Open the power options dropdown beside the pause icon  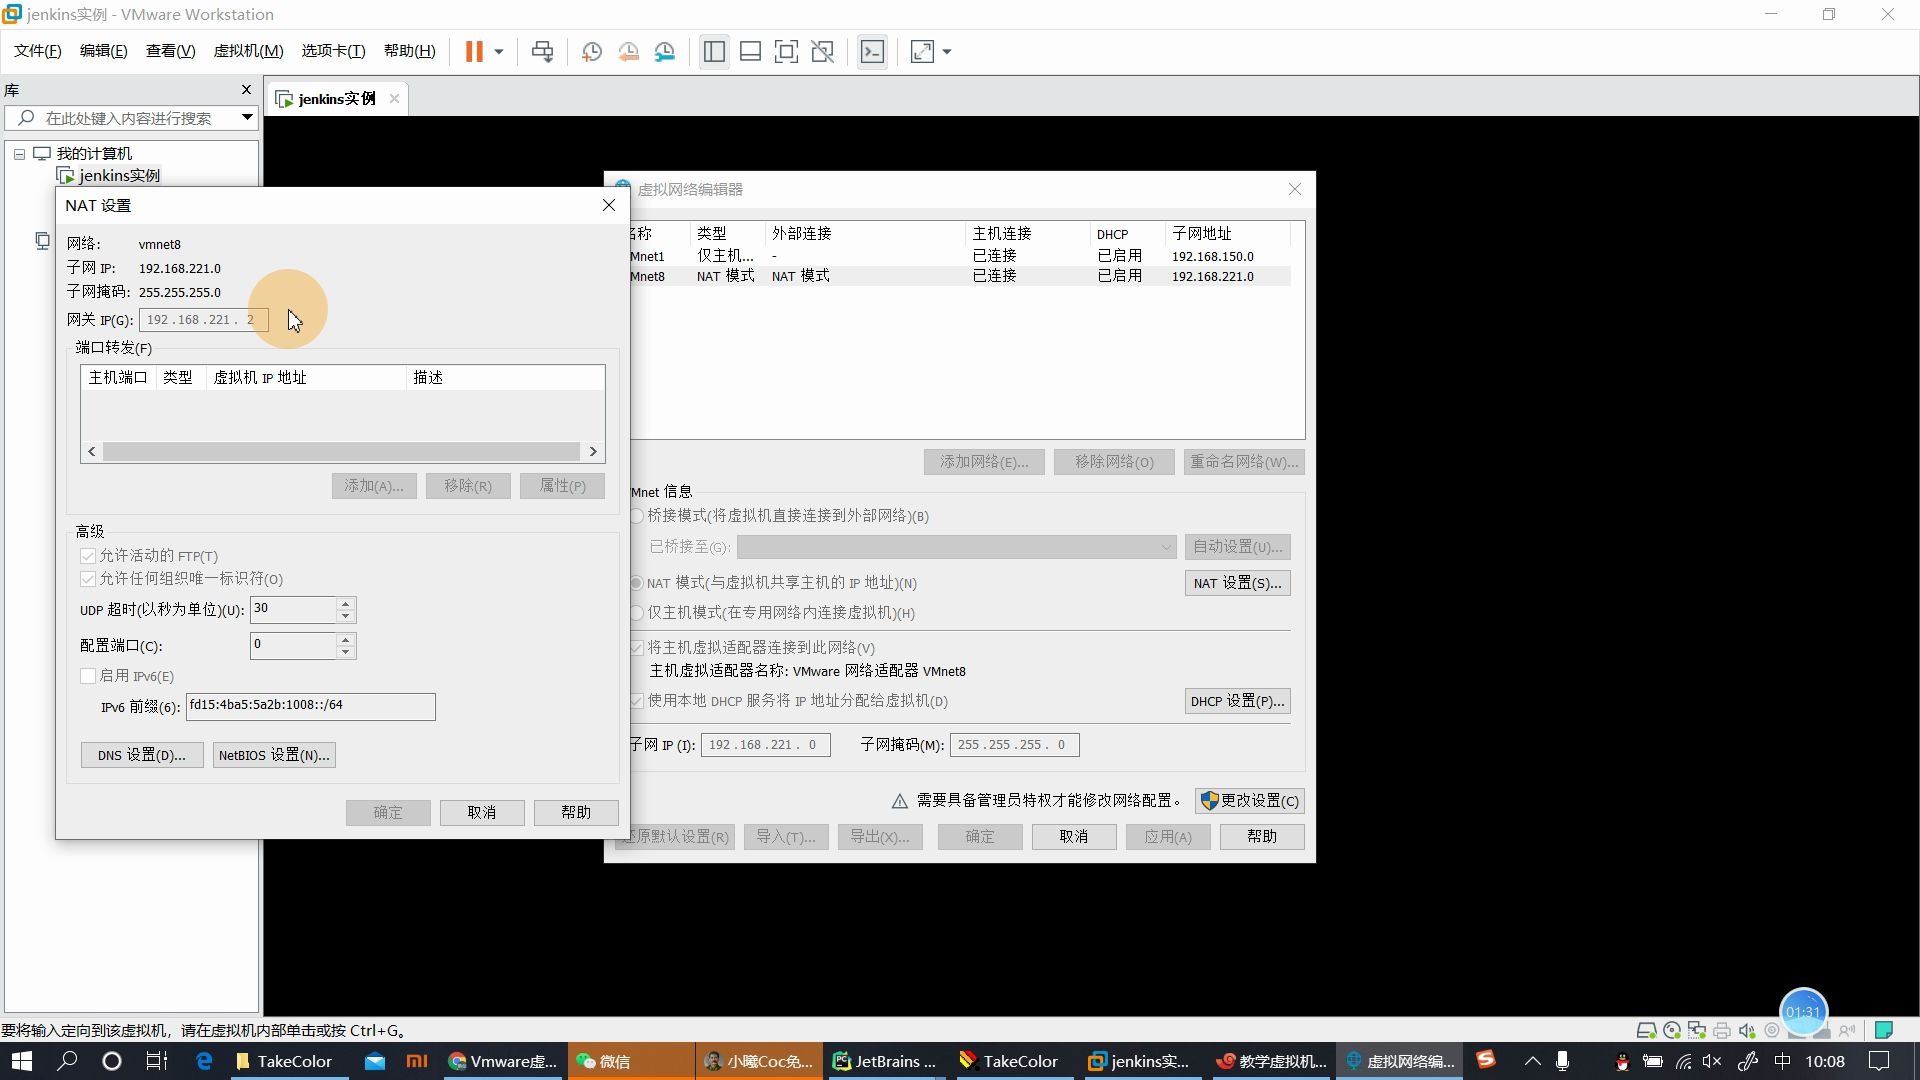[498, 52]
